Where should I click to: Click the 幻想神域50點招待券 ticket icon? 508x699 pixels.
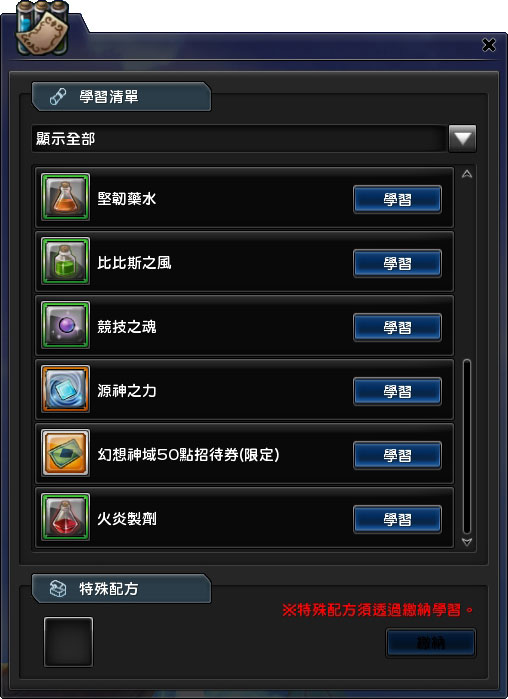click(66, 453)
